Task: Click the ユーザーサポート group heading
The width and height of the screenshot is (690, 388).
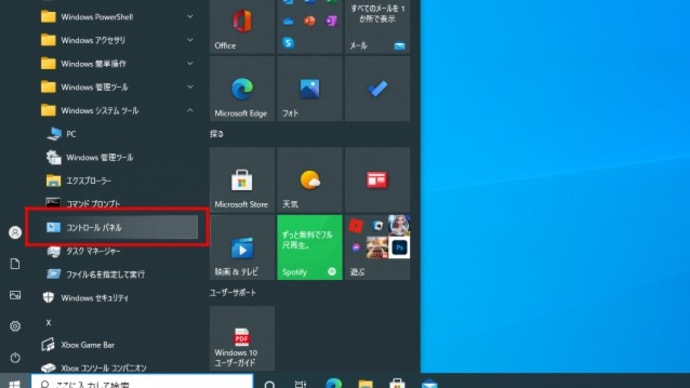Action: [232, 293]
